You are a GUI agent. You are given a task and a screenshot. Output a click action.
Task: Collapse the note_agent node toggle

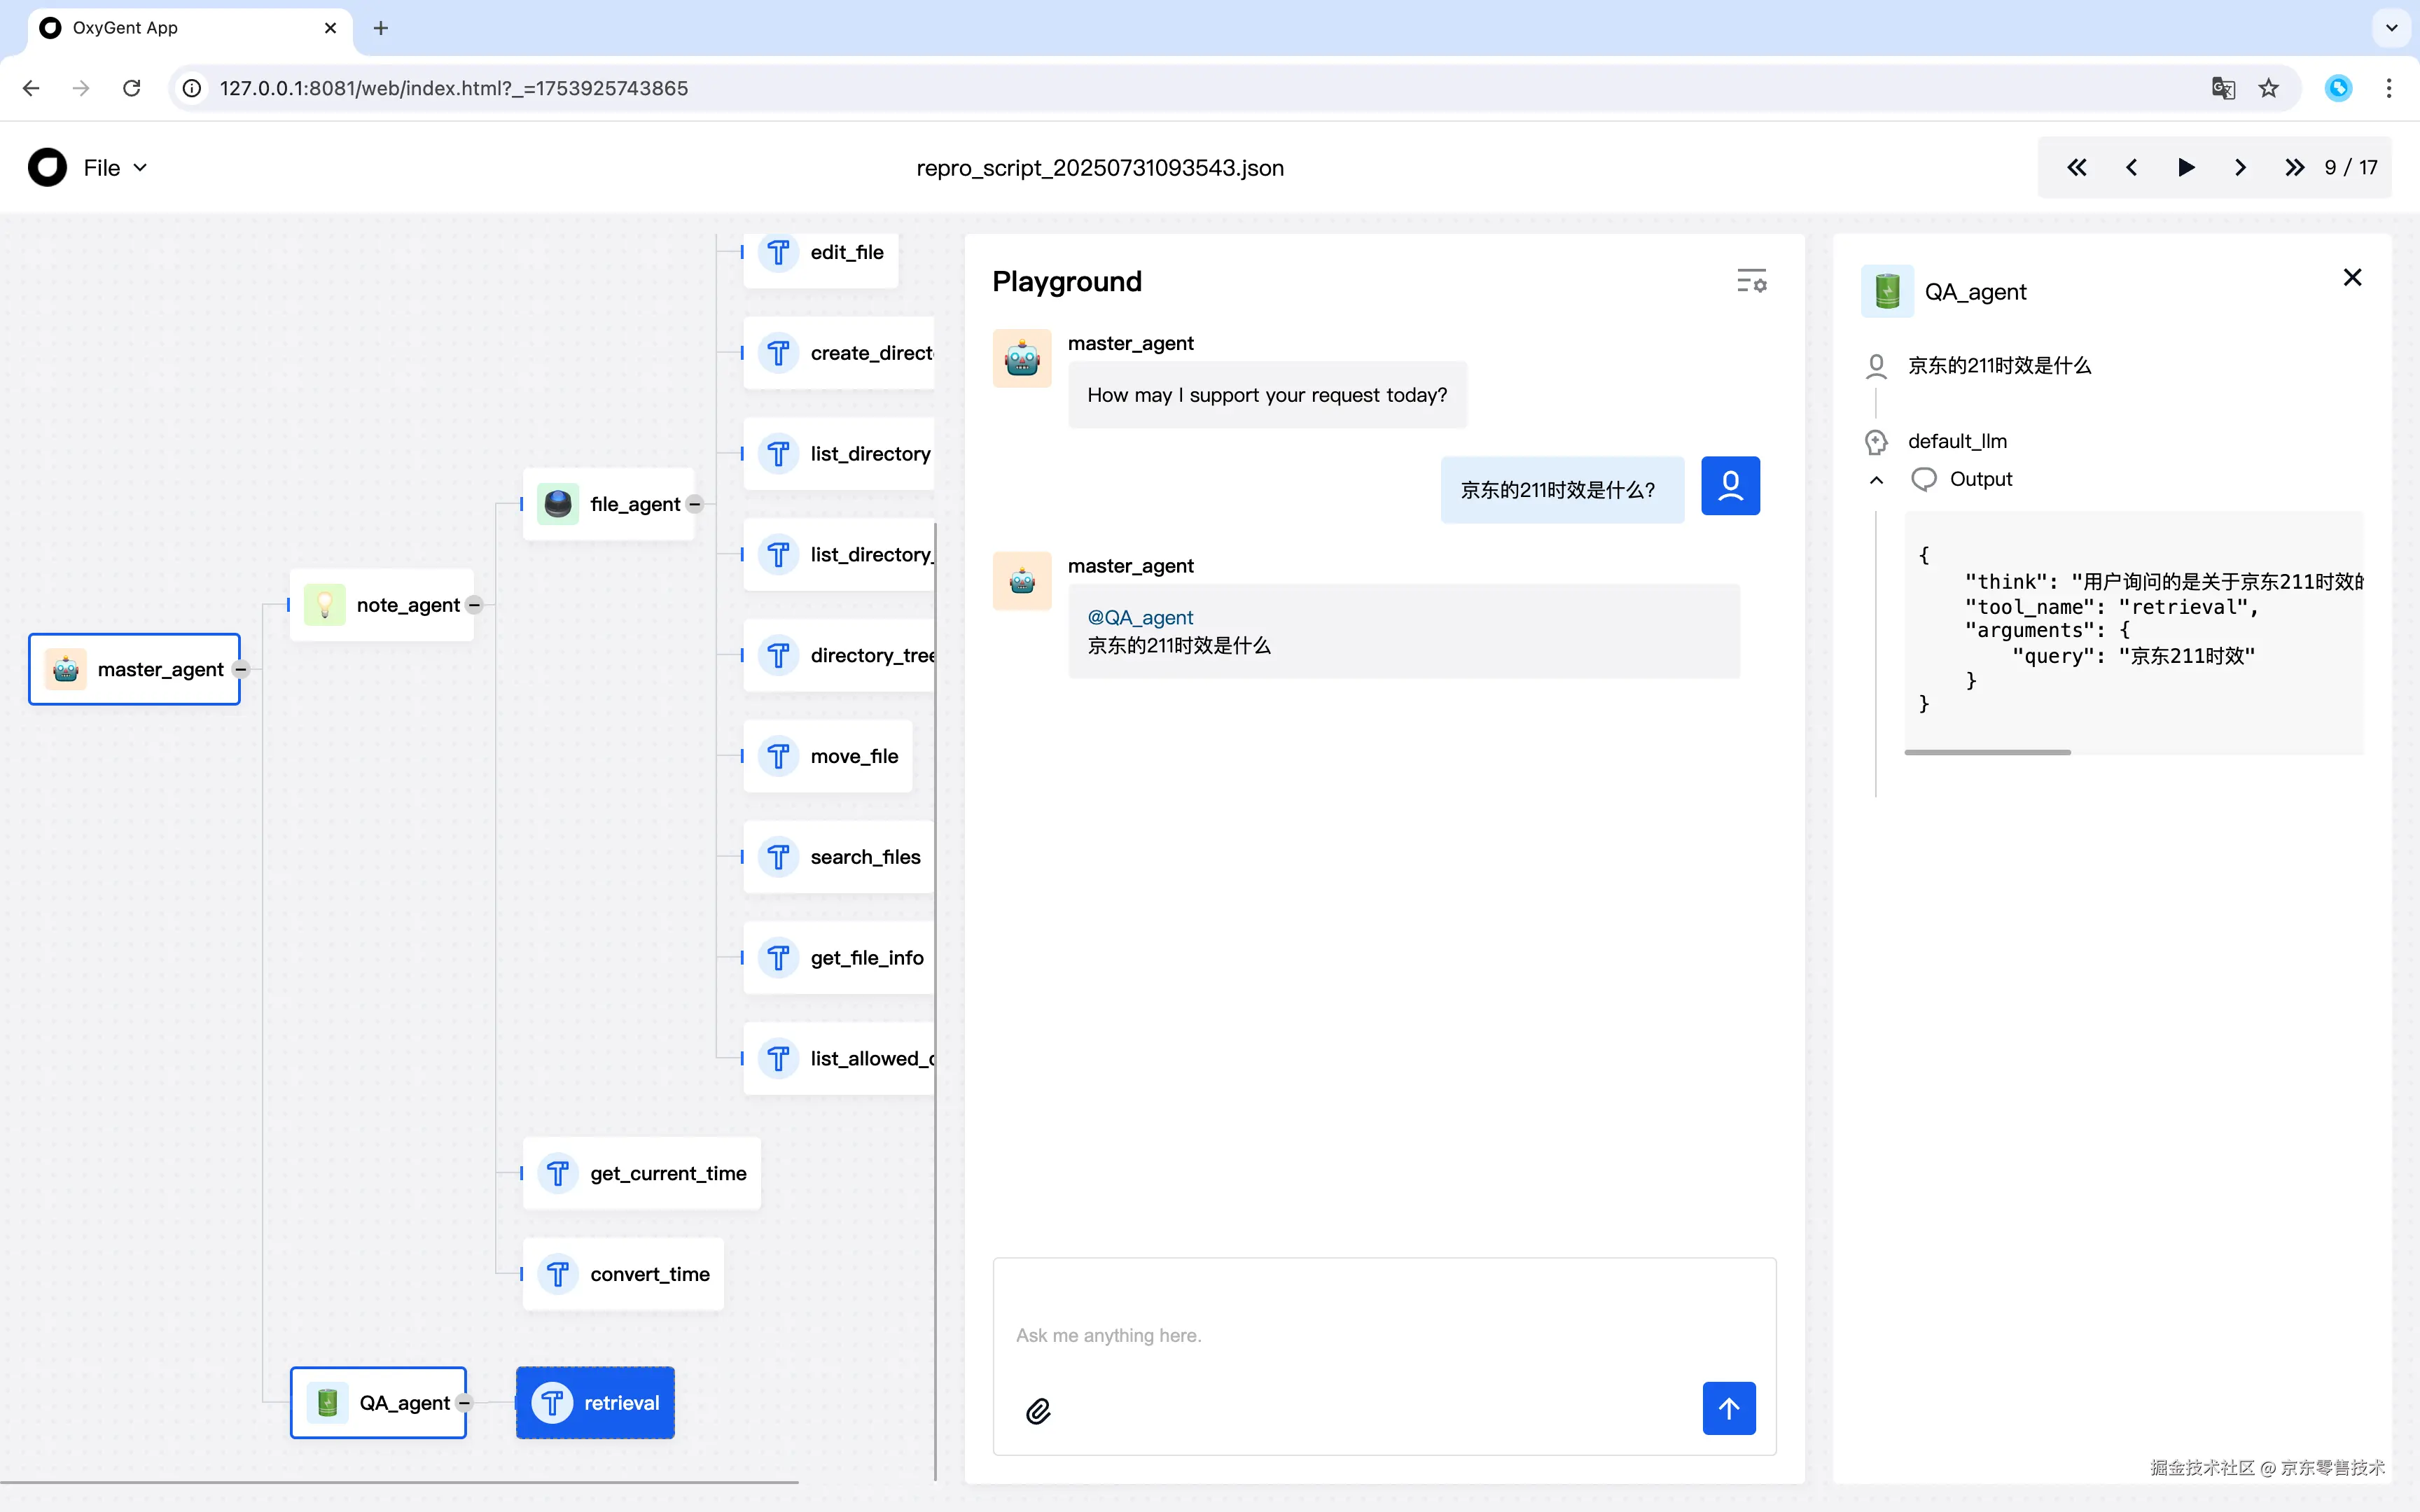click(x=475, y=605)
